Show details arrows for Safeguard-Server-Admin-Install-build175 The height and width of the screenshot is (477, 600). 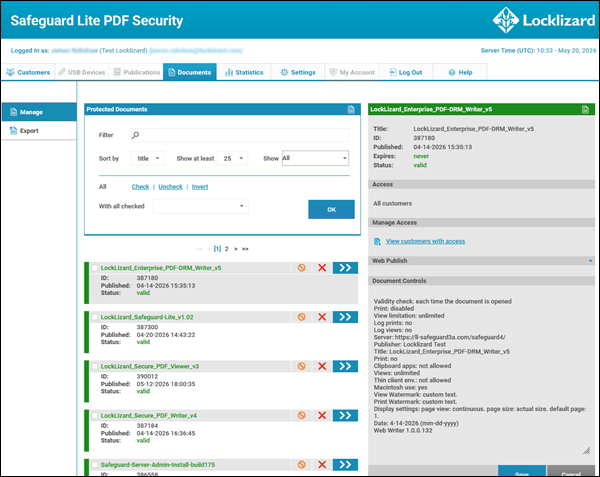(345, 465)
